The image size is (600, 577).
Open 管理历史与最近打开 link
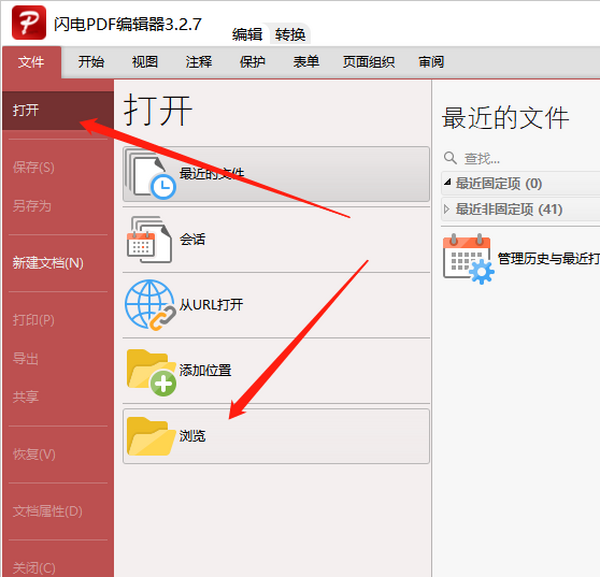pyautogui.click(x=548, y=259)
